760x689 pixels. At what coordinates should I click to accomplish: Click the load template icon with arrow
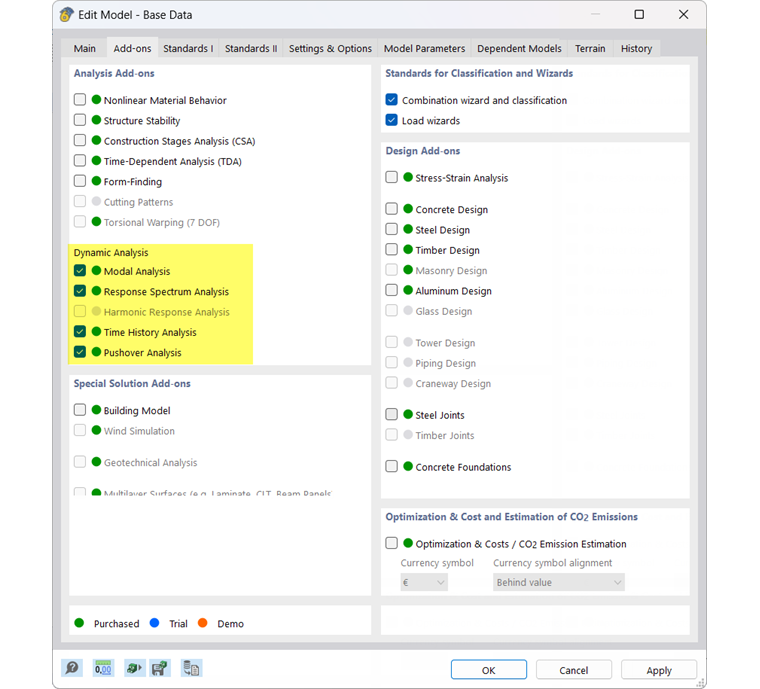click(134, 668)
